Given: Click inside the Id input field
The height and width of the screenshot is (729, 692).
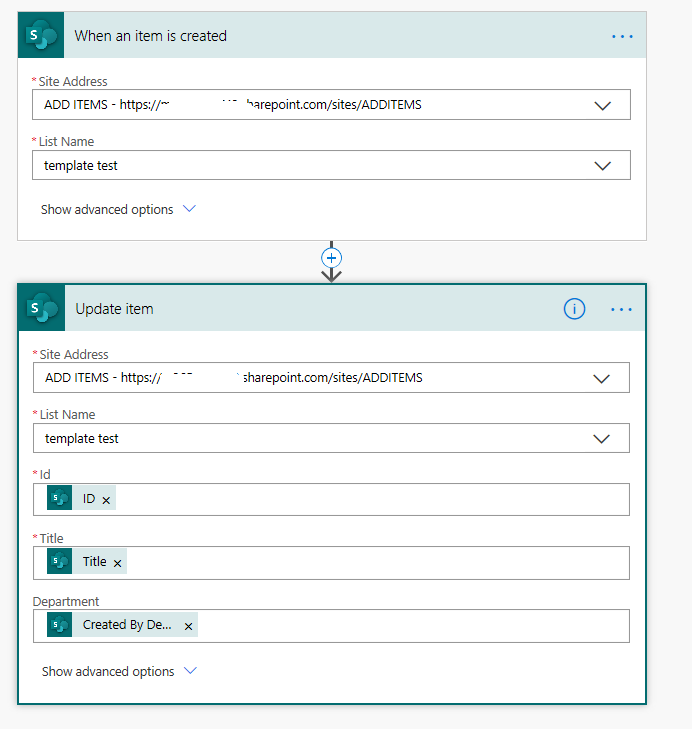Looking at the screenshot, I should 332,499.
